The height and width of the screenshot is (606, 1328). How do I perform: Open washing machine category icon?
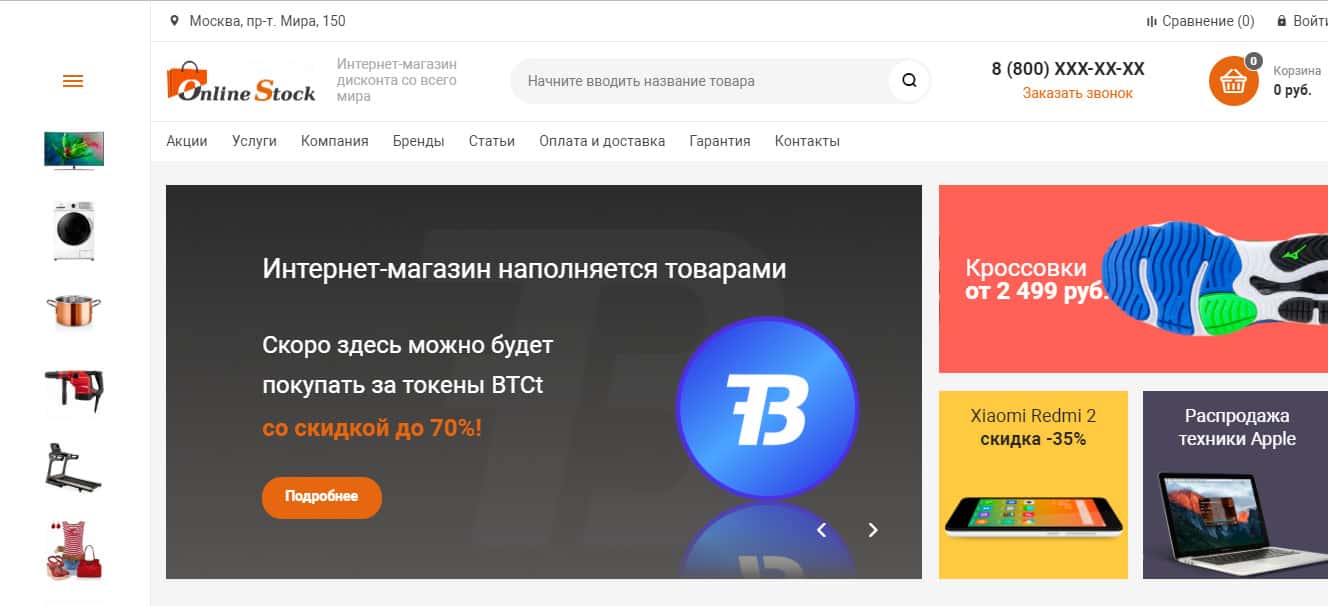coord(74,231)
